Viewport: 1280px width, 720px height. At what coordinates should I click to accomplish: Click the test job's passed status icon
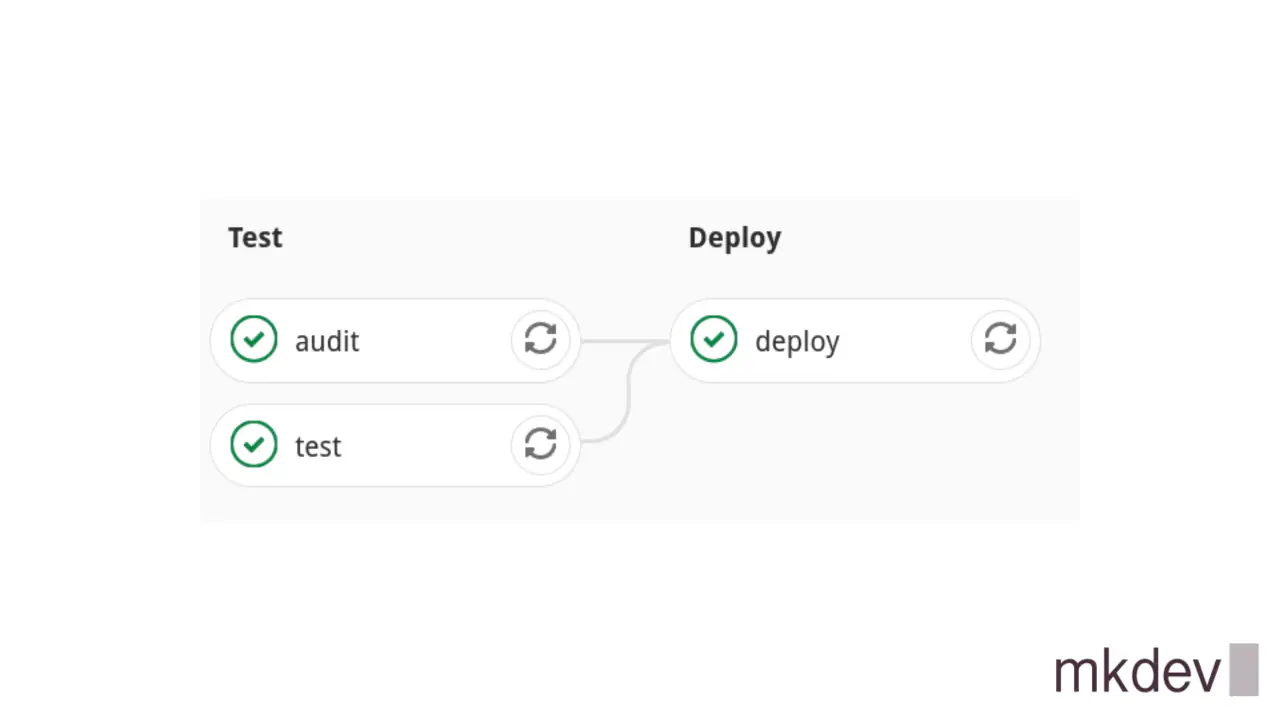(254, 444)
